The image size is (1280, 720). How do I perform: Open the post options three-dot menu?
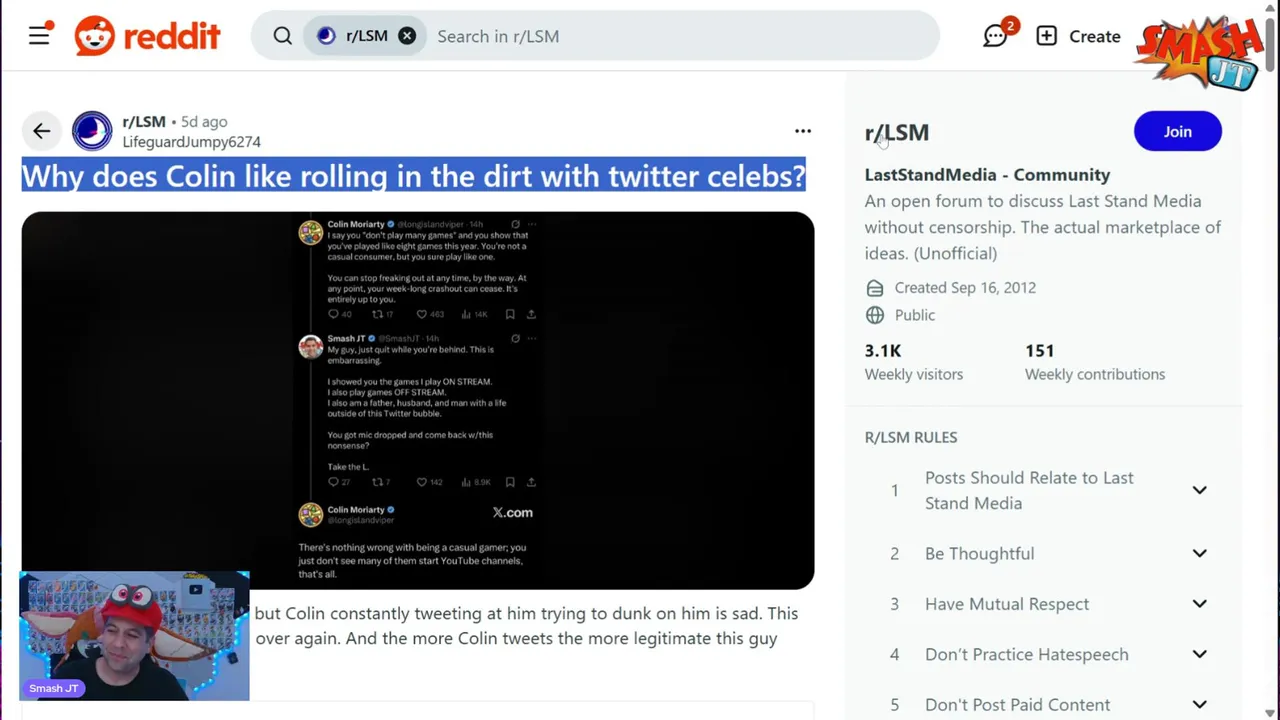[x=802, y=131]
